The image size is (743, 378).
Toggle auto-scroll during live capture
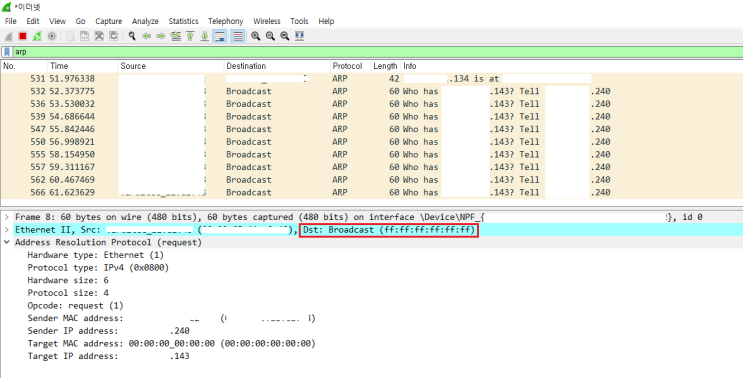(x=219, y=36)
